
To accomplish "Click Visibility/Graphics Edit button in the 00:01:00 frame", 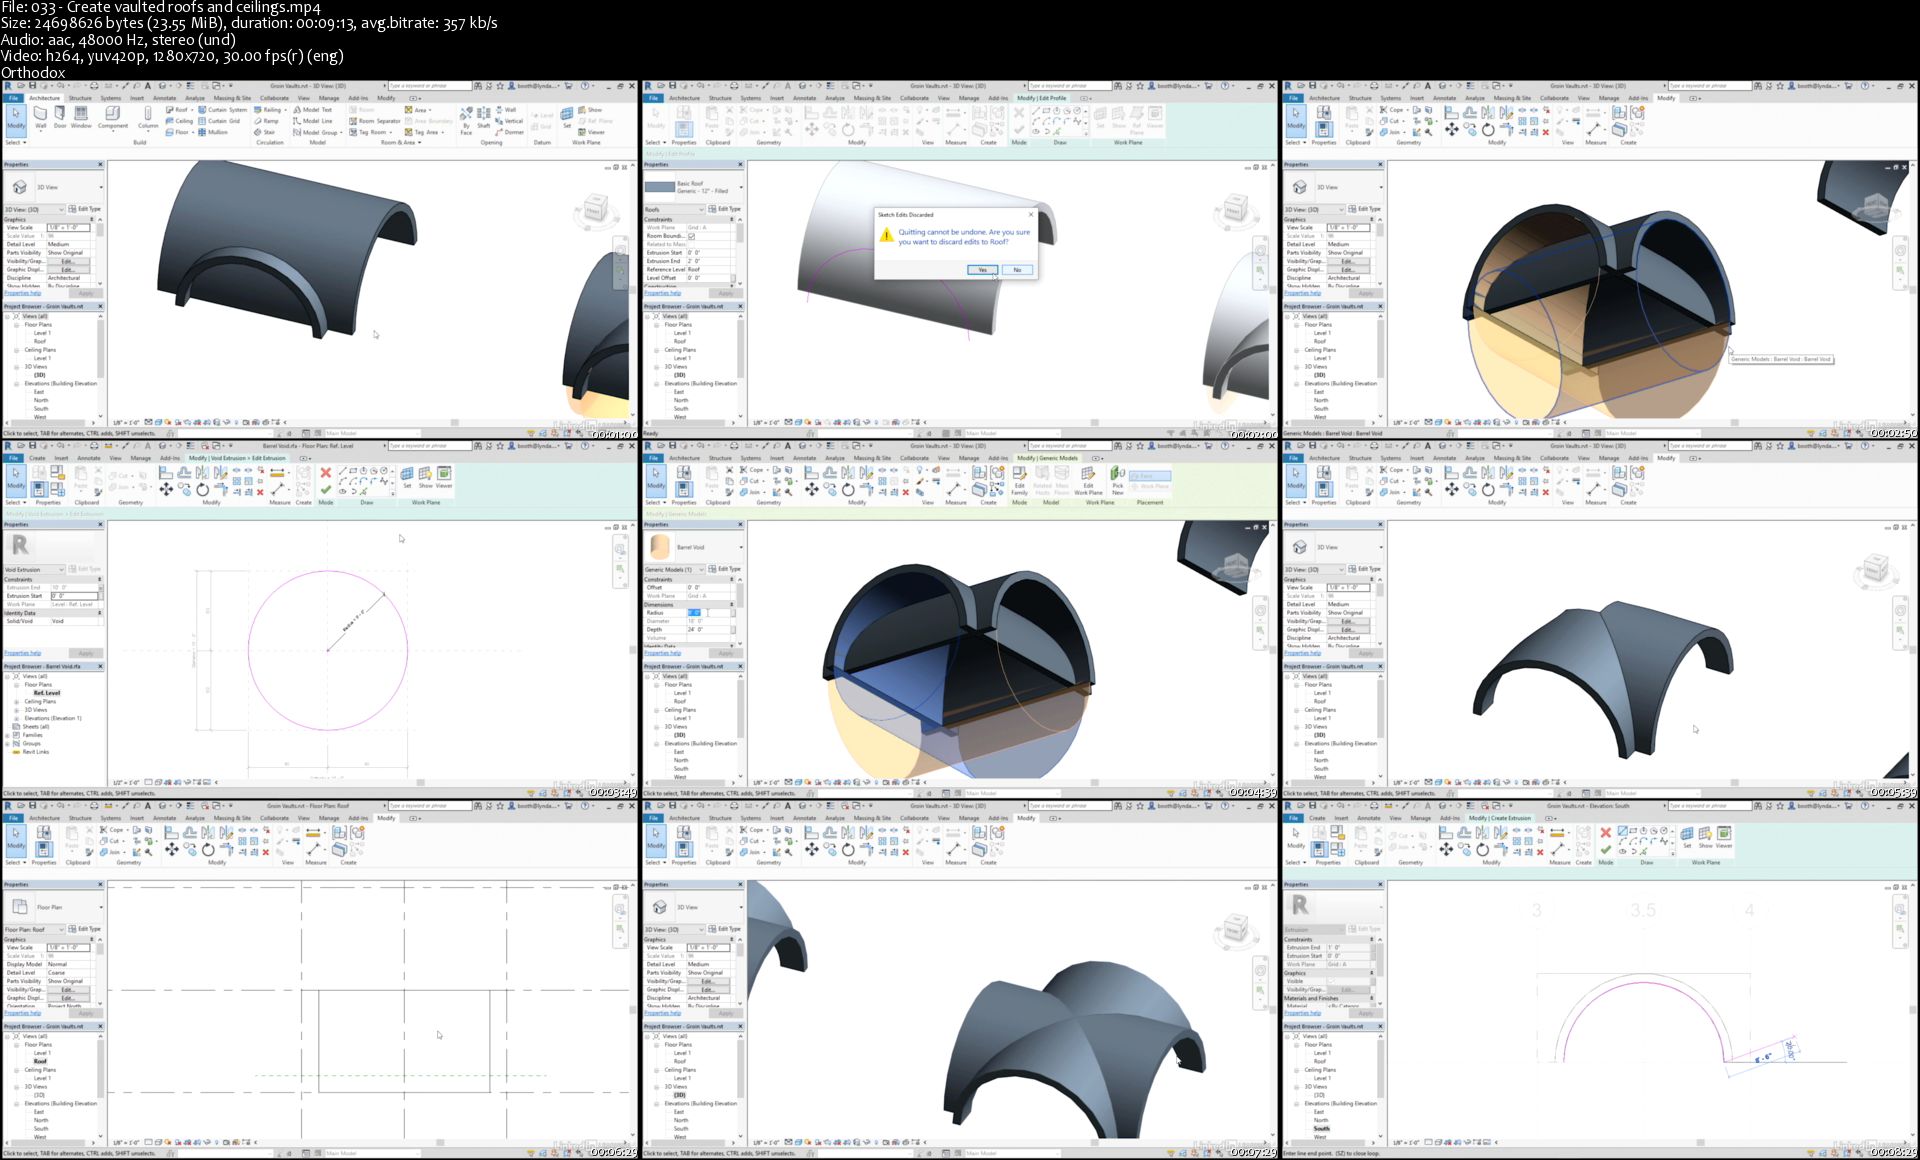I will tap(68, 261).
